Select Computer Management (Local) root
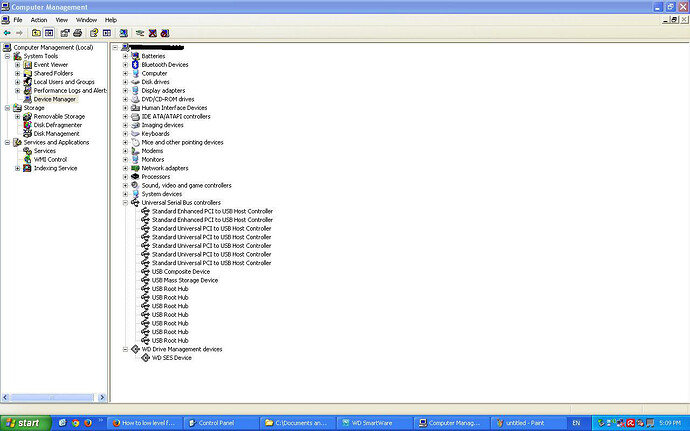690x431 pixels. (53, 48)
